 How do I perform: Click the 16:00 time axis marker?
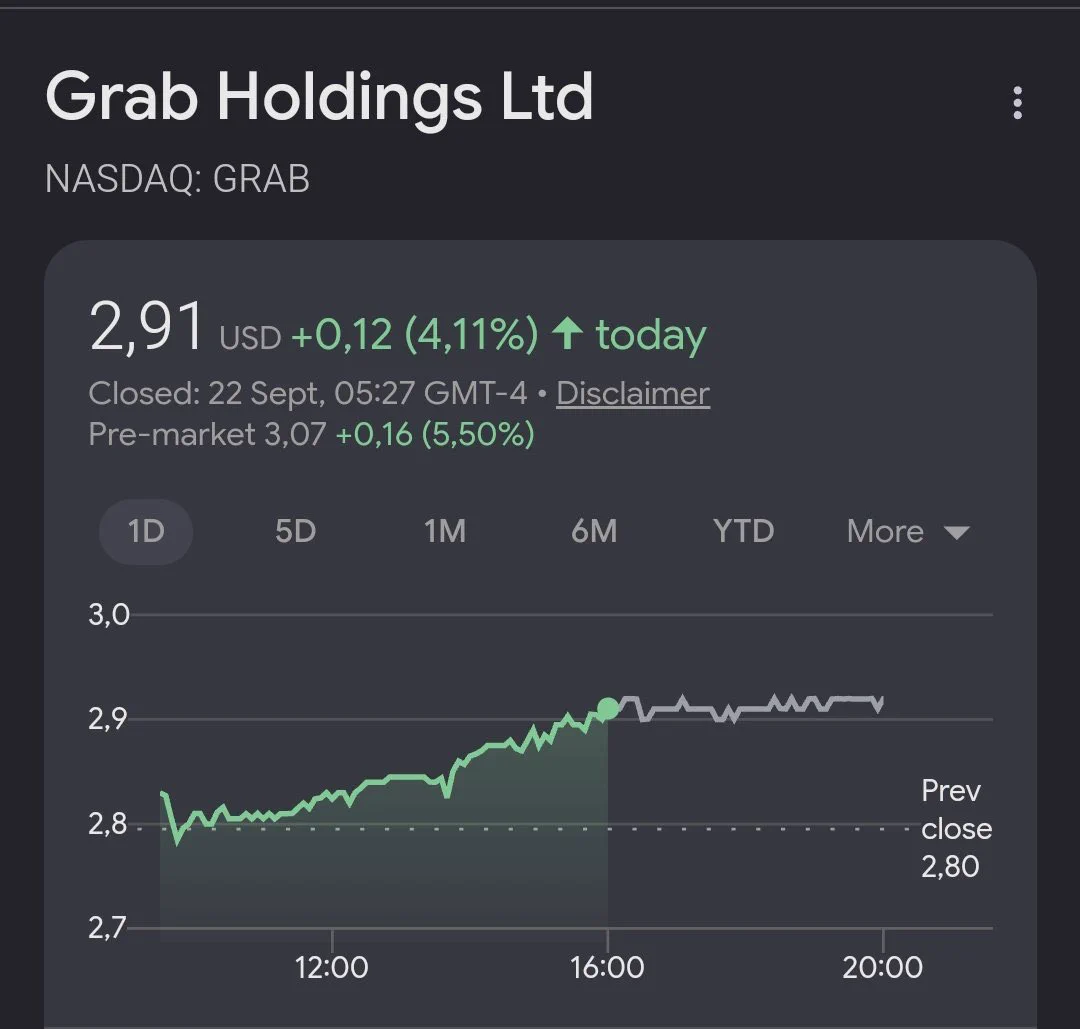[x=607, y=967]
